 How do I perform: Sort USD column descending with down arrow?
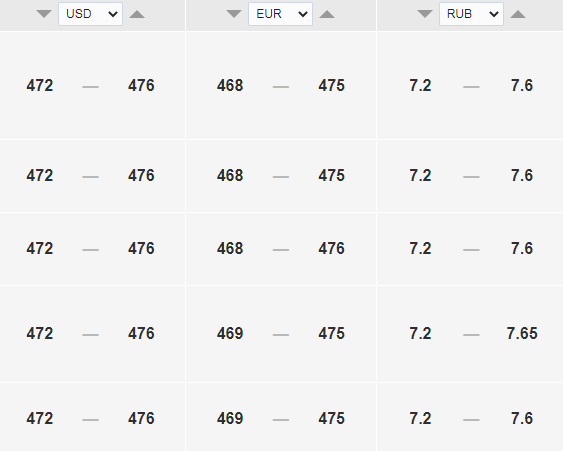point(44,14)
